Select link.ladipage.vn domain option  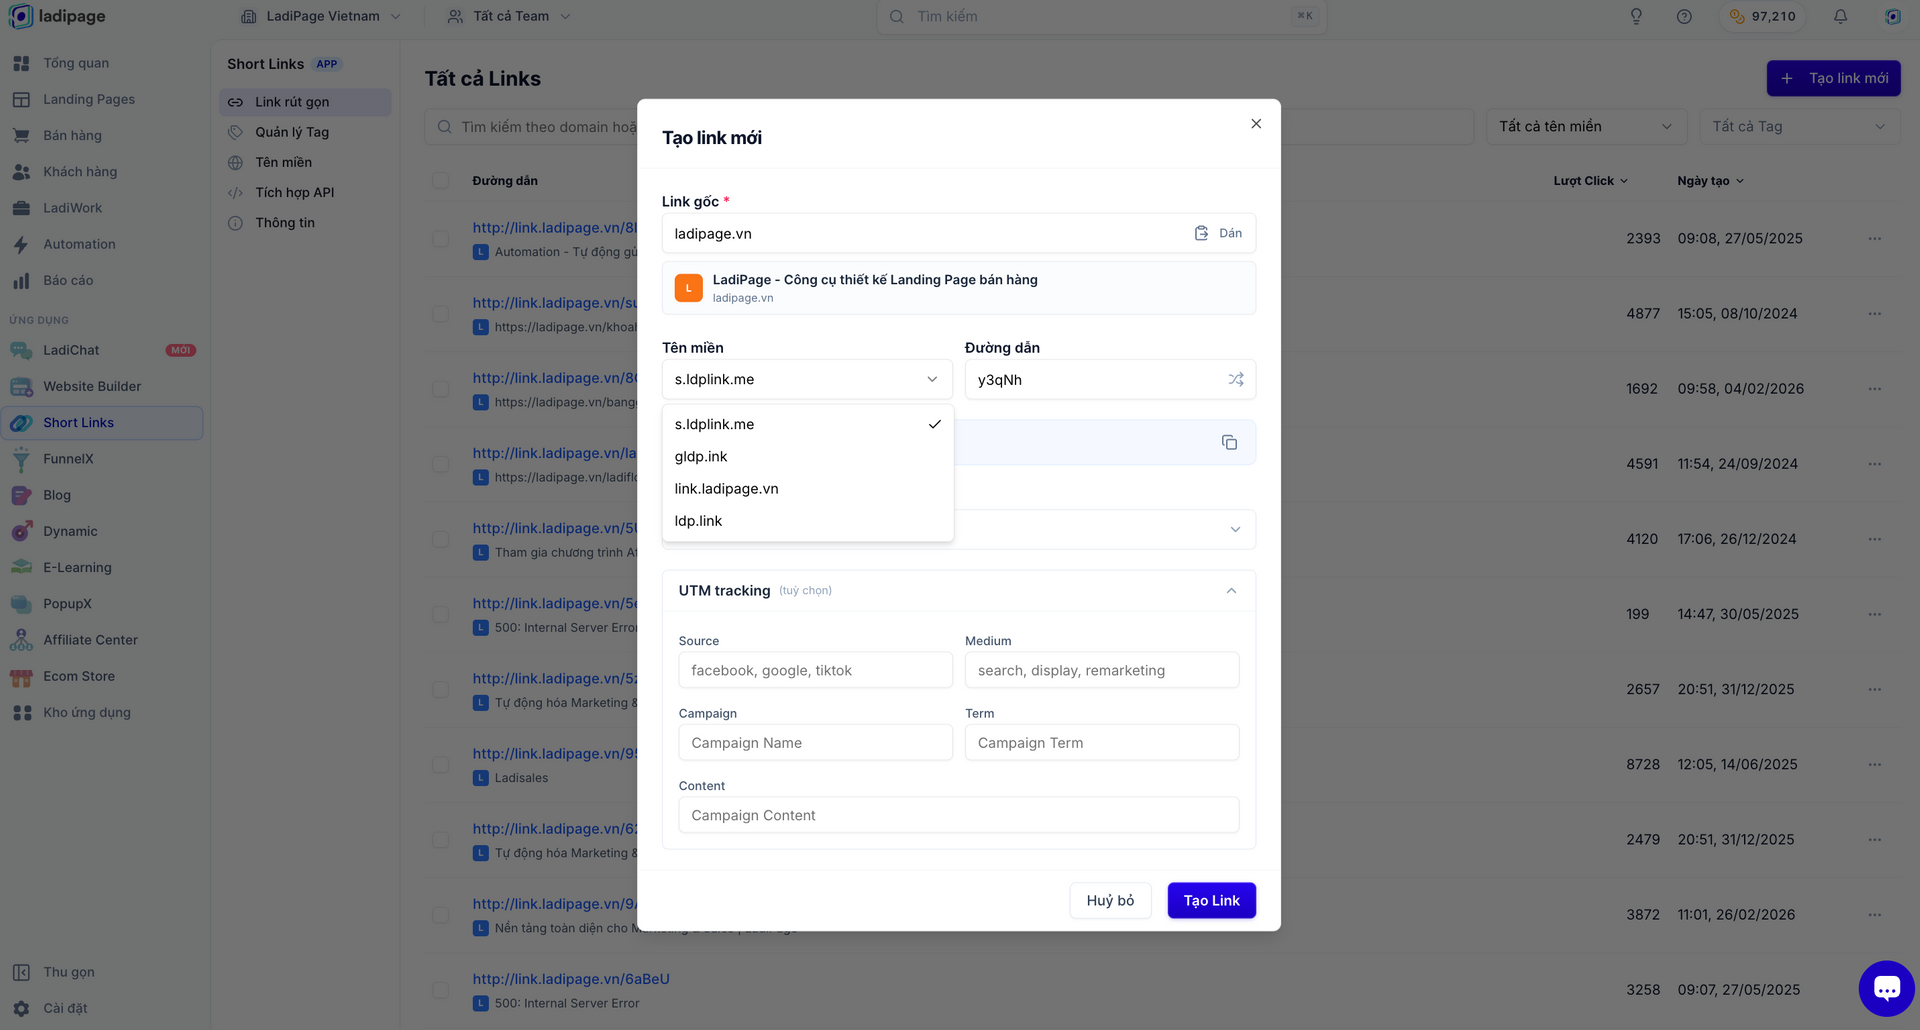pyautogui.click(x=807, y=488)
